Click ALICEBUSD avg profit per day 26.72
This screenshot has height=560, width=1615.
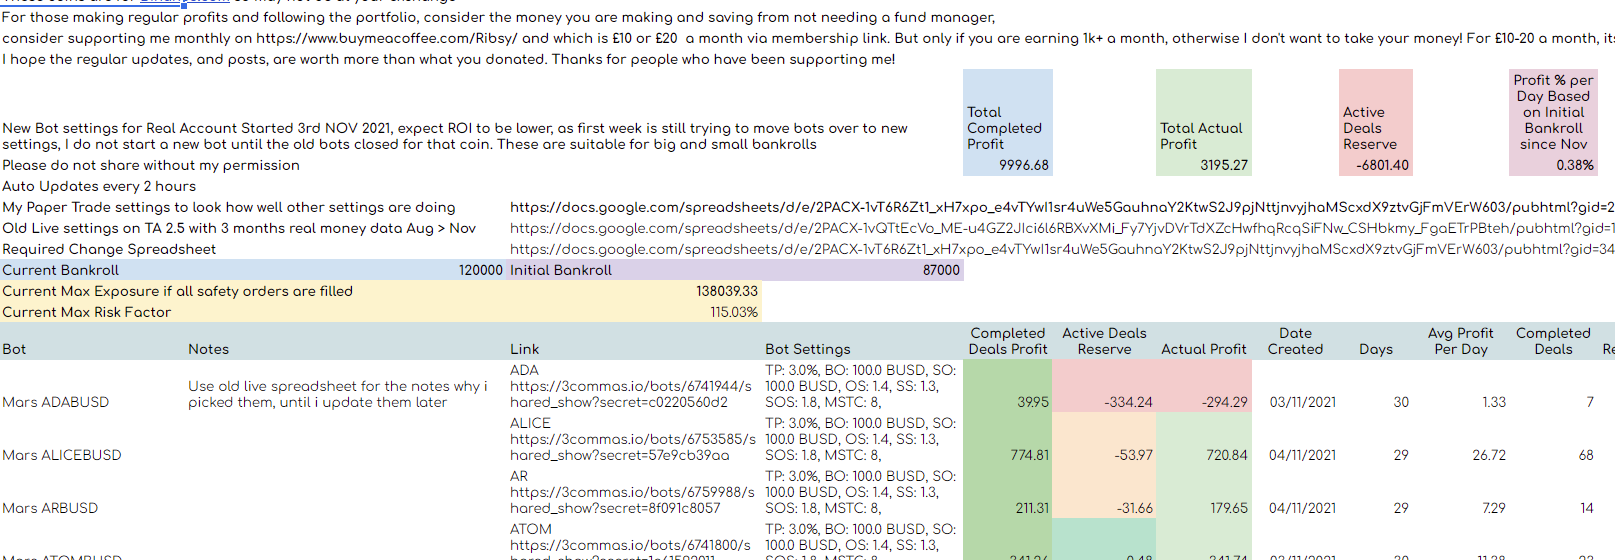1489,455
